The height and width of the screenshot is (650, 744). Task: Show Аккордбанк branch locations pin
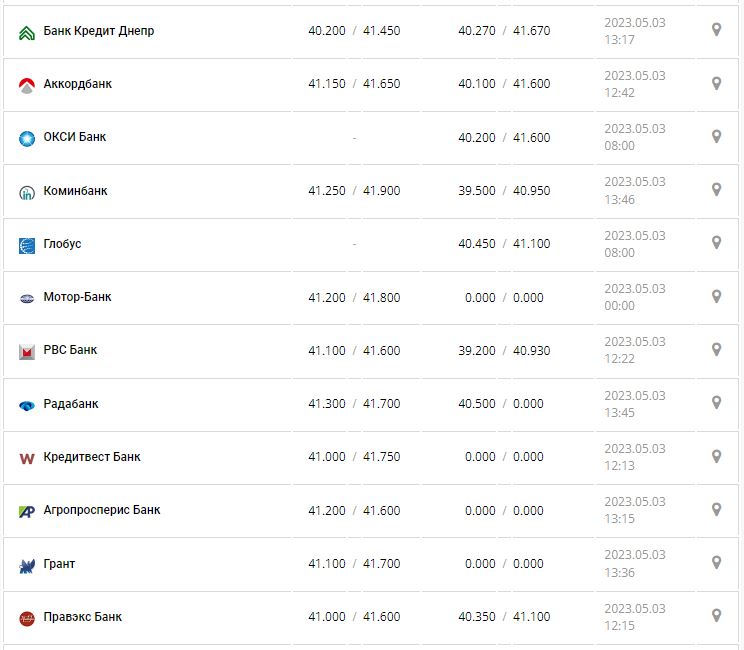coord(716,83)
